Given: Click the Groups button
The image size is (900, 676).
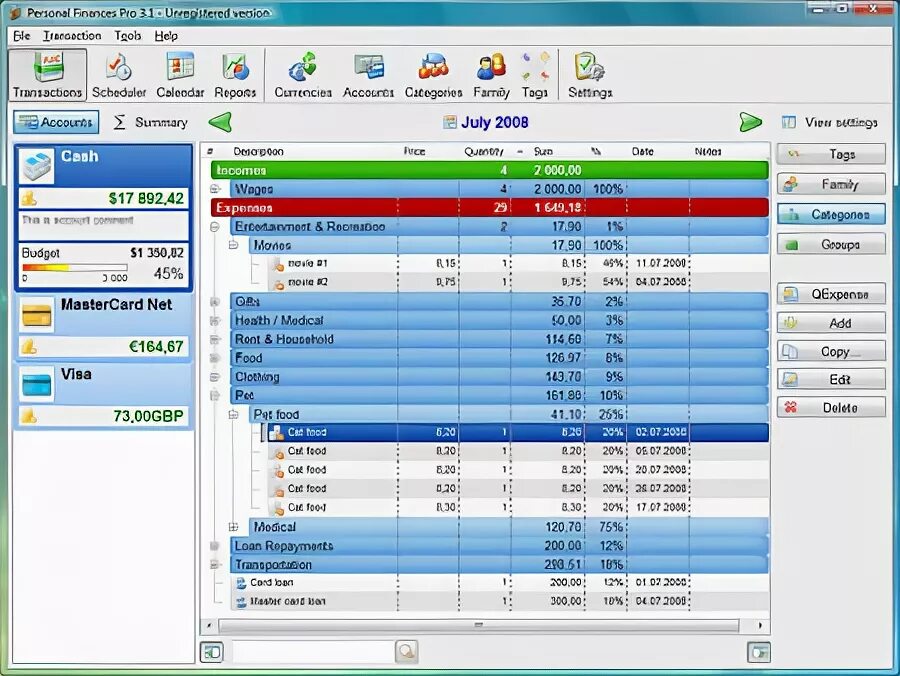Looking at the screenshot, I should [831, 244].
